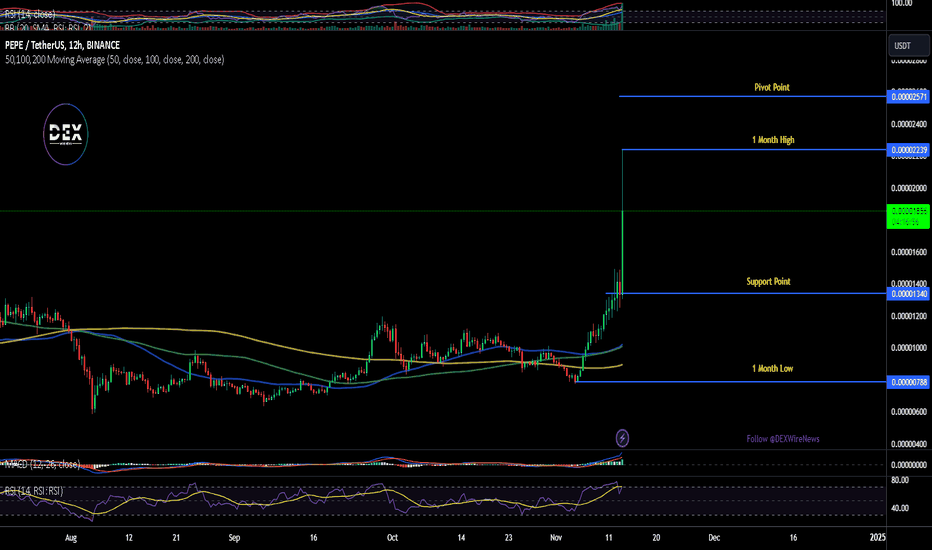Click the 0.00001340 price tag

tap(908, 294)
